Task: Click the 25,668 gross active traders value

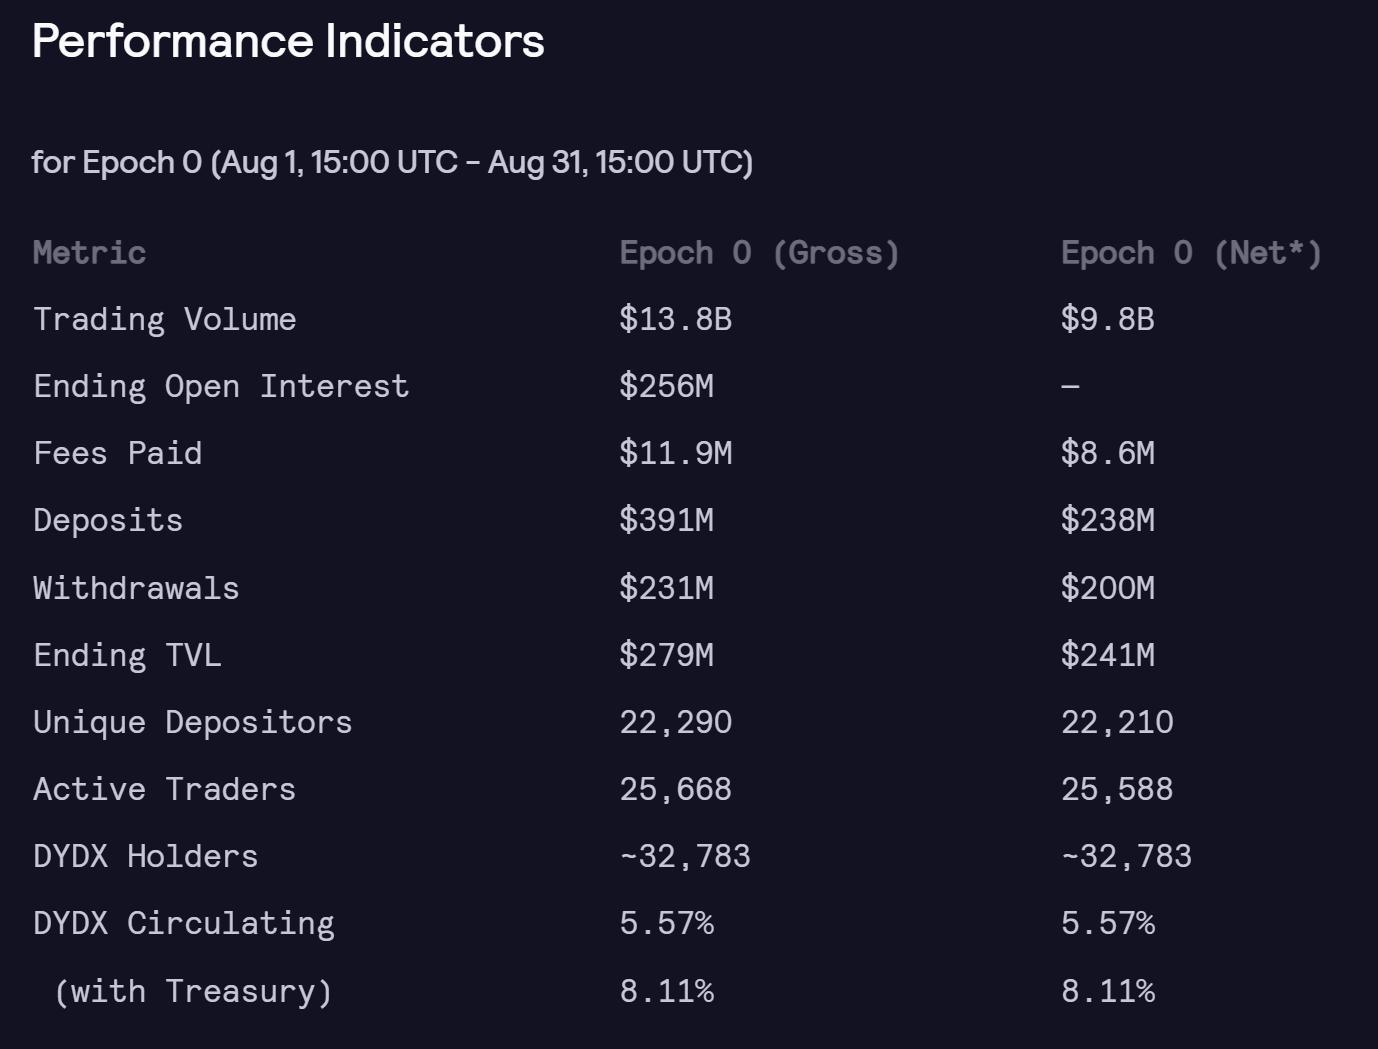Action: pos(676,789)
